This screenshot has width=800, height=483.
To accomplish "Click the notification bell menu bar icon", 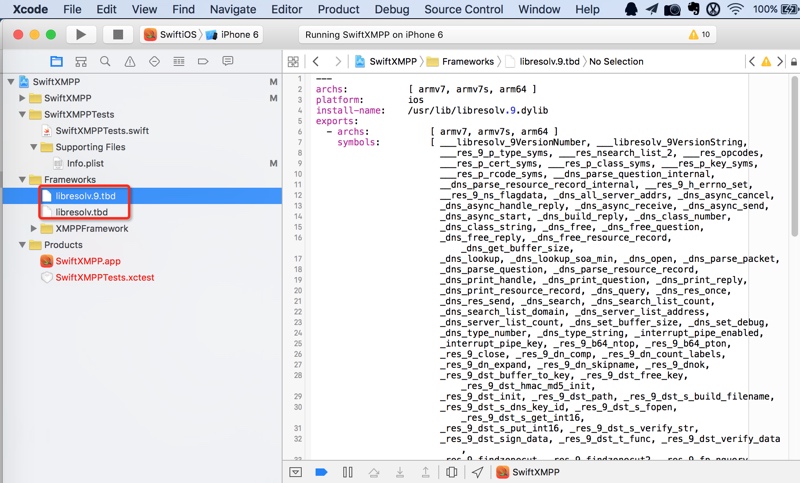I will coord(631,9).
